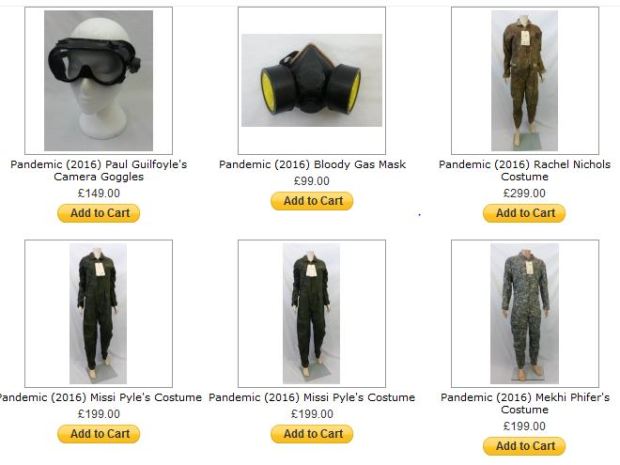The image size is (620, 465).
Task: Add the leftmost Missi Pyle's Costume to cart
Action: 99,434
